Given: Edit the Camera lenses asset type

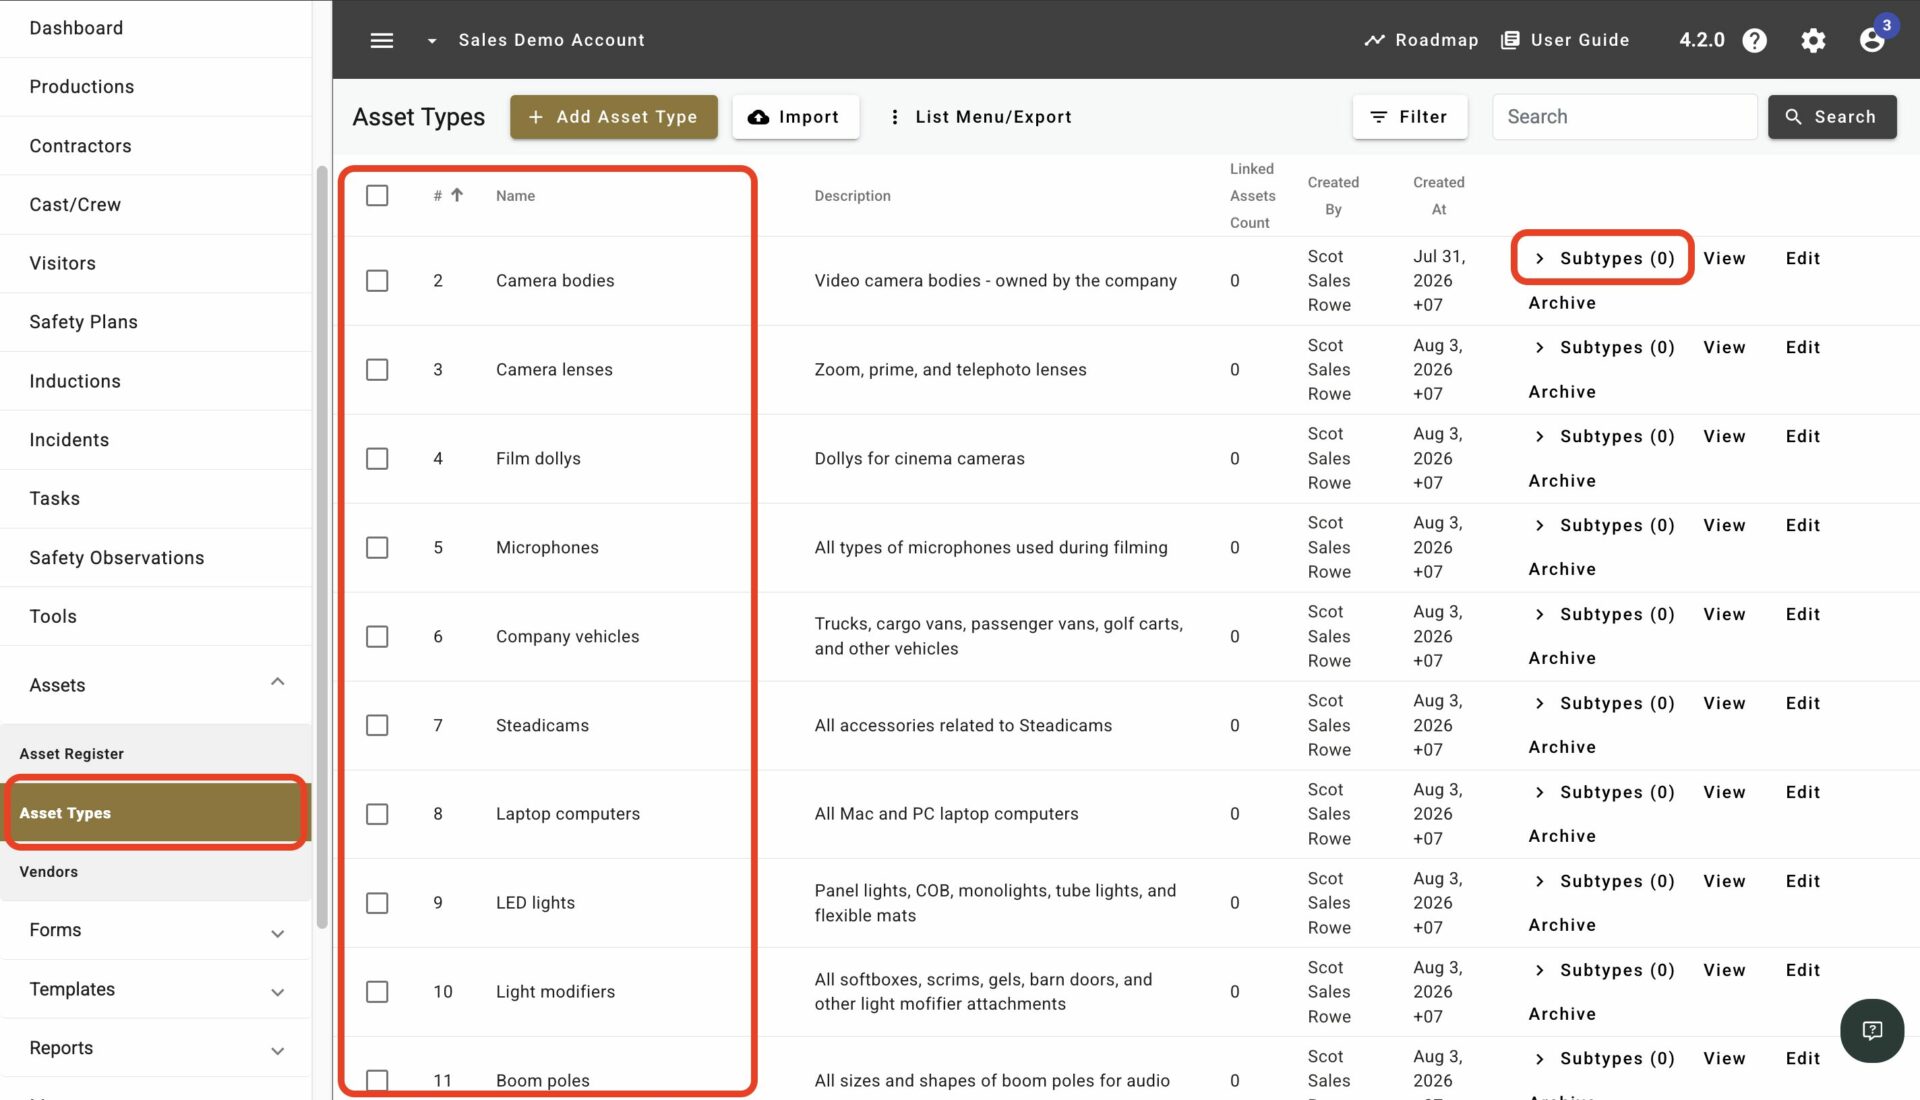Looking at the screenshot, I should [x=1802, y=347].
